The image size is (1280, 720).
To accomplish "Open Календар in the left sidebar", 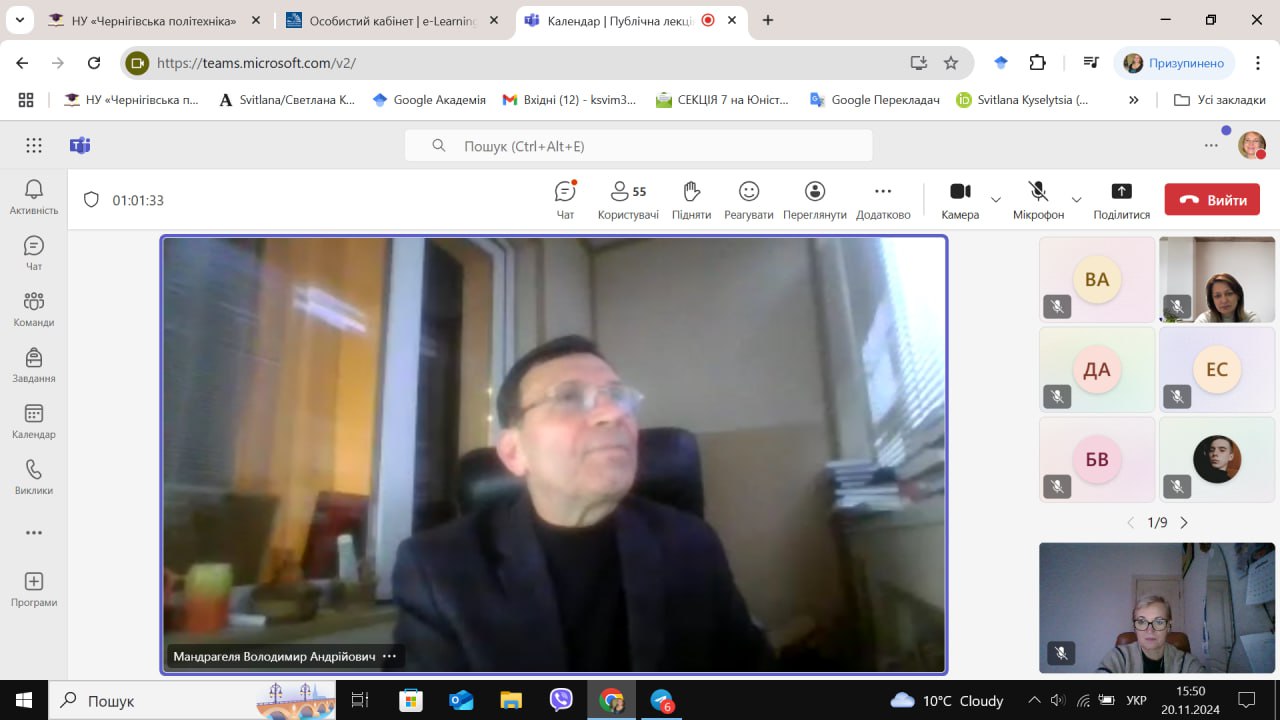I will [34, 421].
